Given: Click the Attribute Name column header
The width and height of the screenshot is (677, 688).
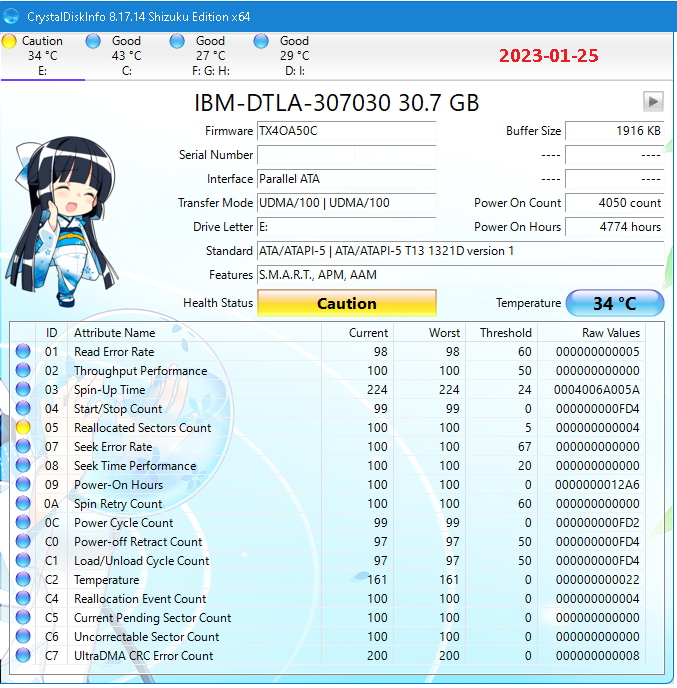Looking at the screenshot, I should click(195, 333).
